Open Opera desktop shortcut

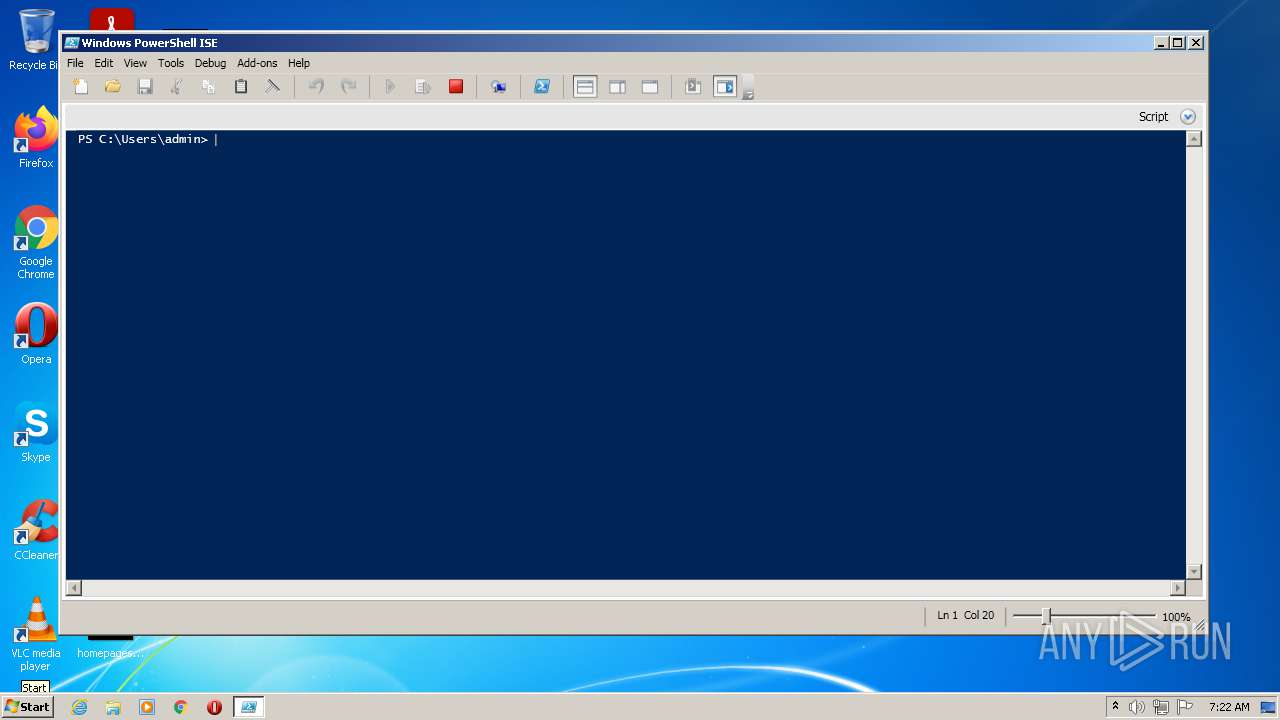tap(35, 334)
